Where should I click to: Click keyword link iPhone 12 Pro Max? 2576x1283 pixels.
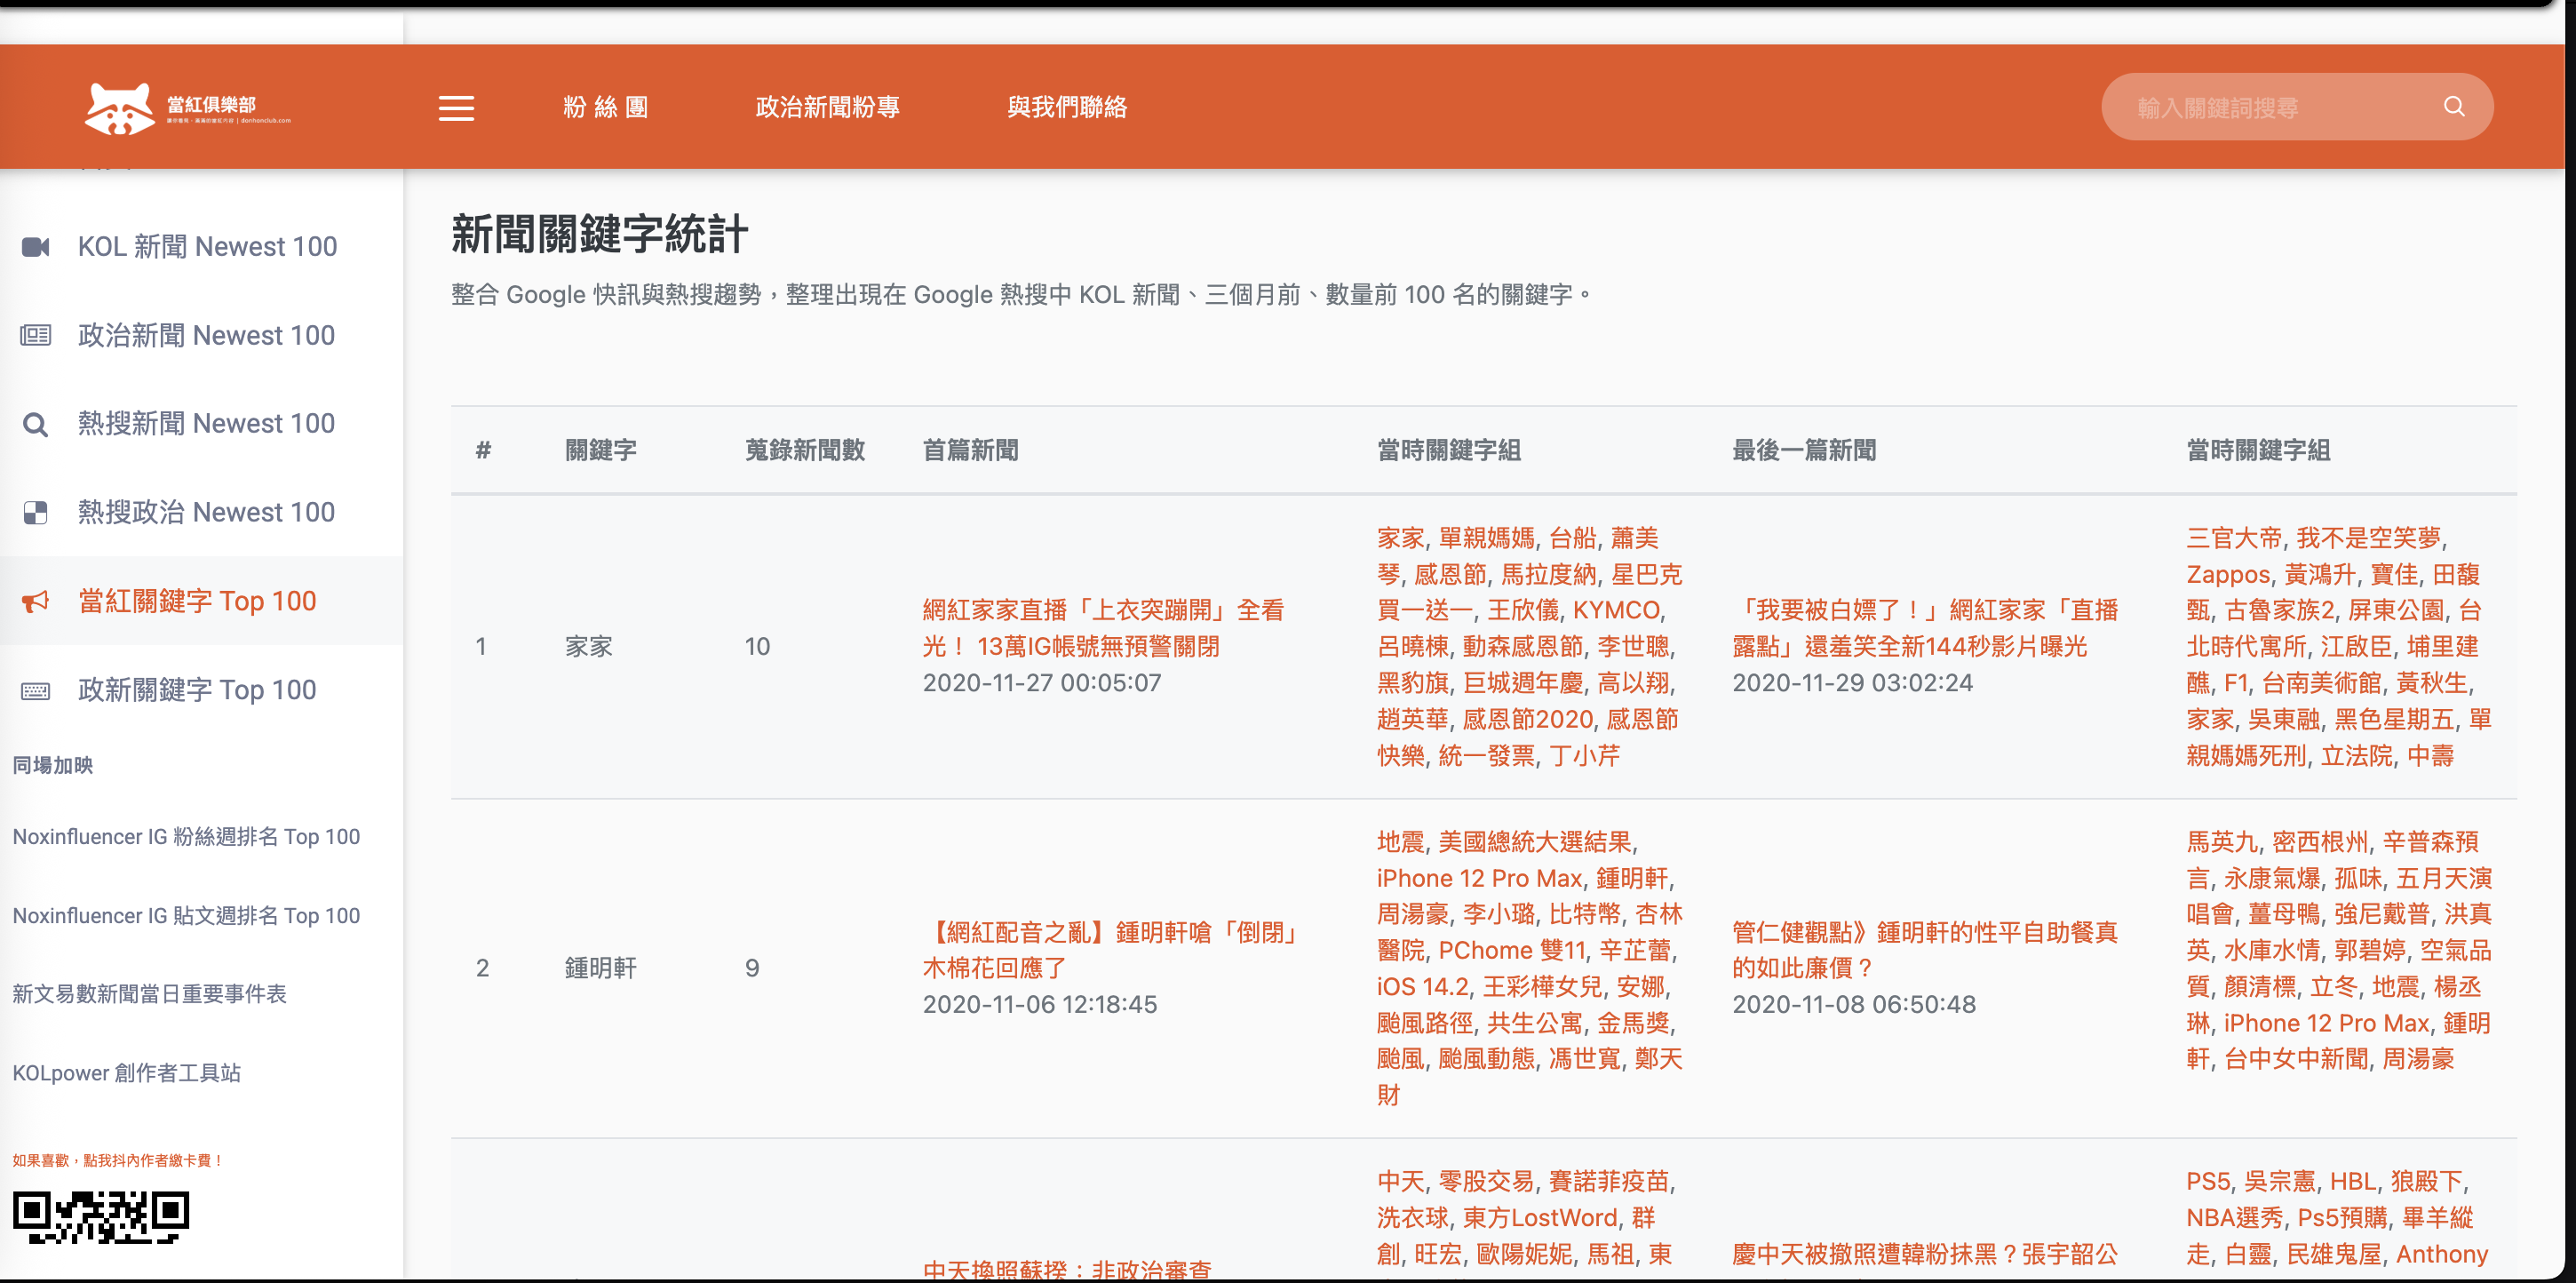tap(1478, 878)
